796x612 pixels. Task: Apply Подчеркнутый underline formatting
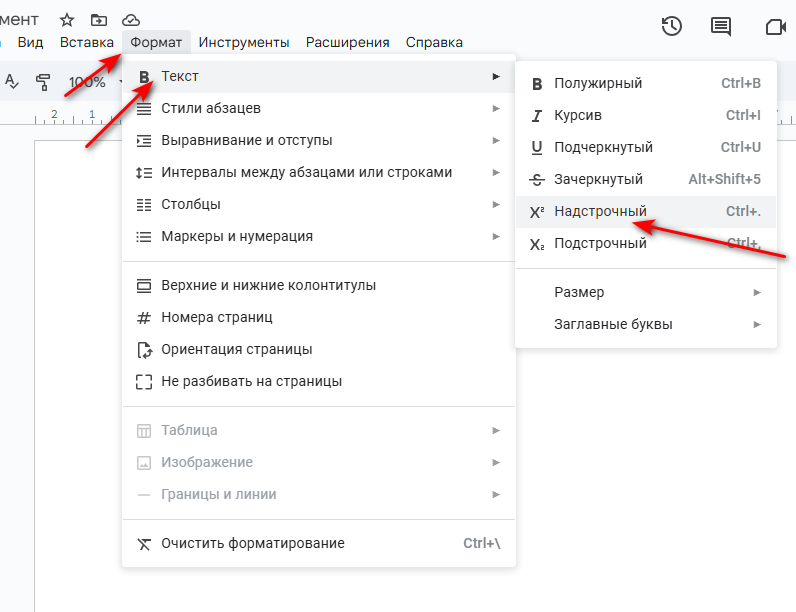click(646, 147)
